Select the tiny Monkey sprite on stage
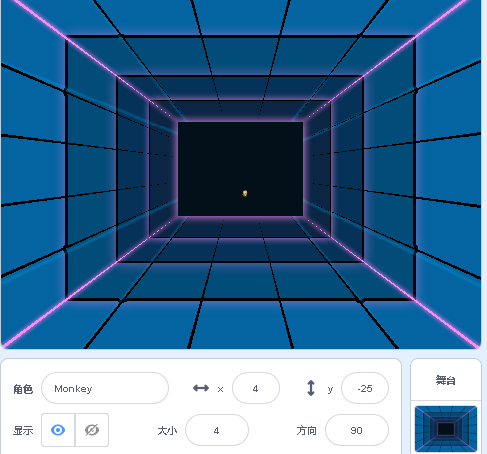 click(245, 193)
